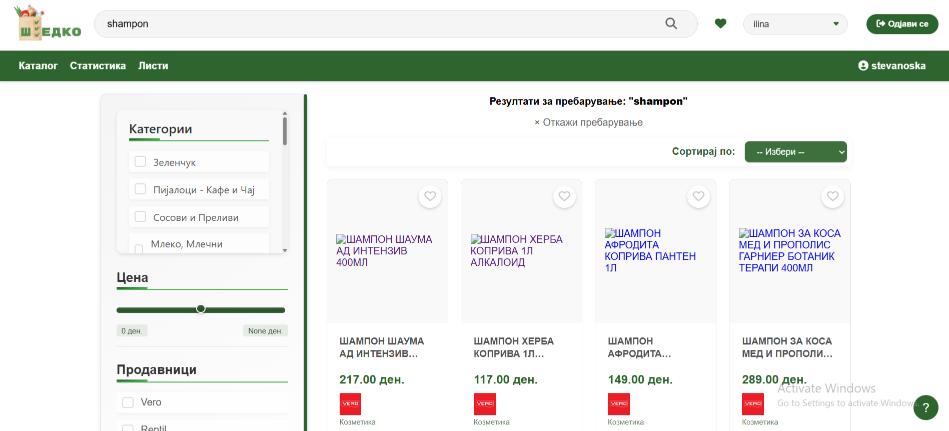The width and height of the screenshot is (949, 431).
Task: Open favorites via the green heart icon
Action: (720, 24)
